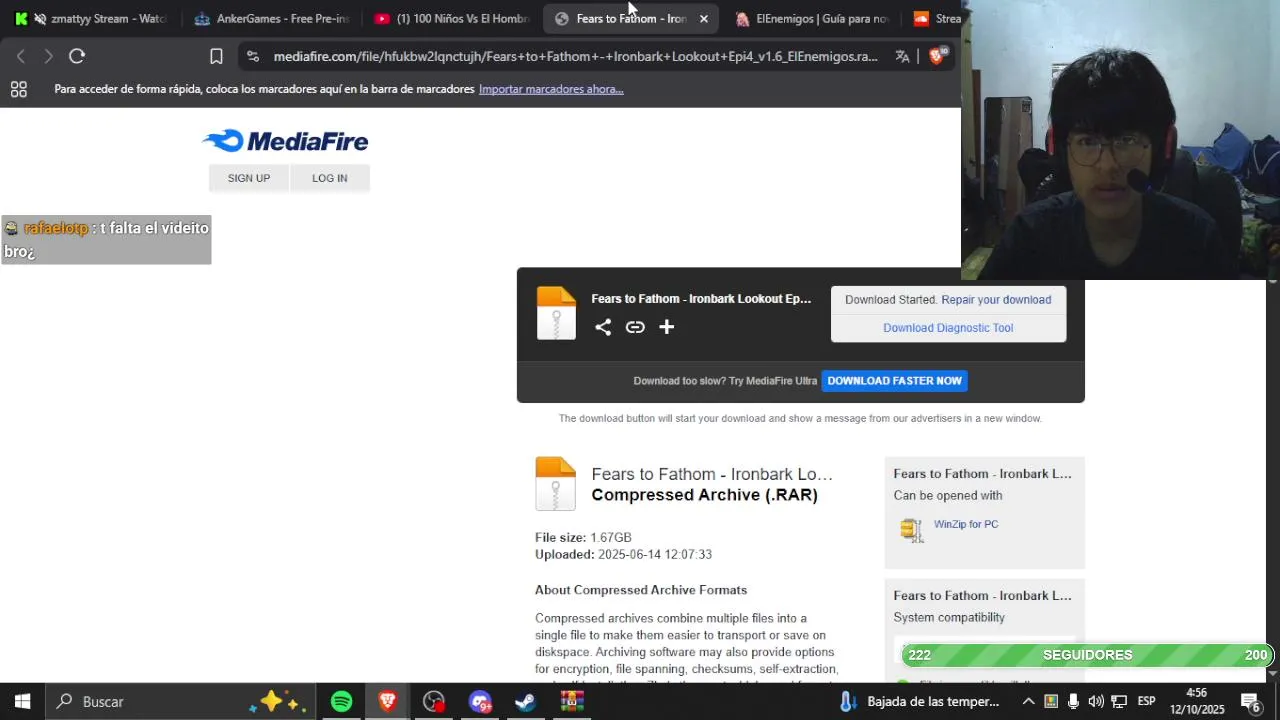Switch to the zmattyy Stream tab
1280x720 pixels.
[90, 19]
